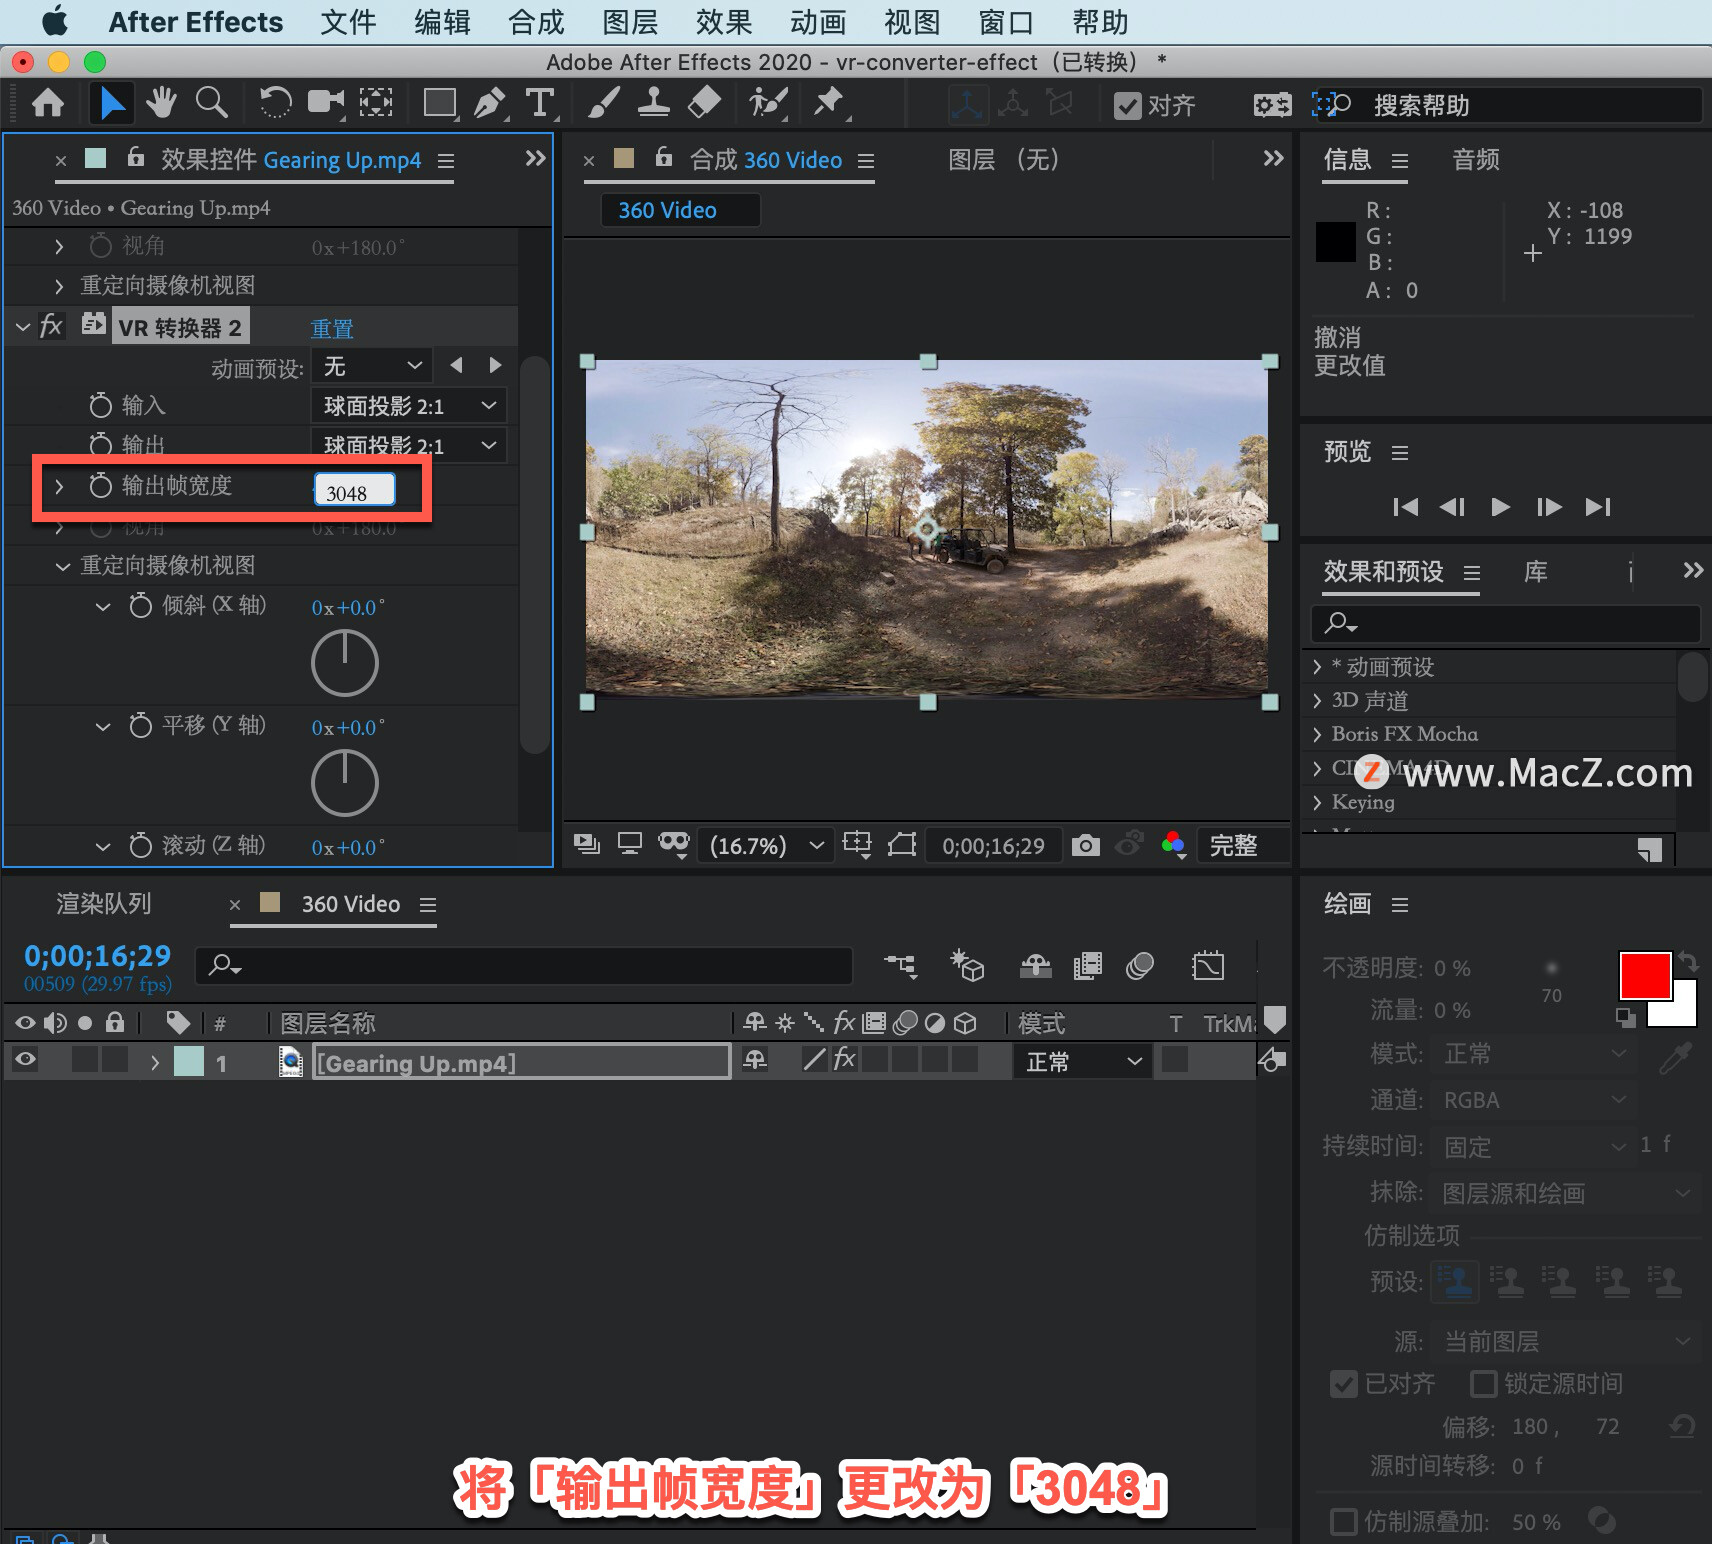Open the 合成 menu
1712x1544 pixels.
coord(536,22)
